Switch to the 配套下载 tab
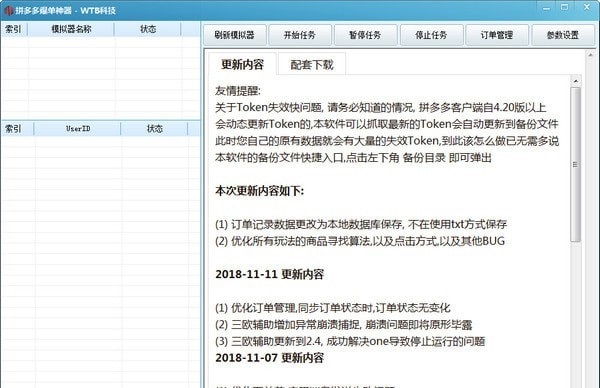 coord(312,65)
